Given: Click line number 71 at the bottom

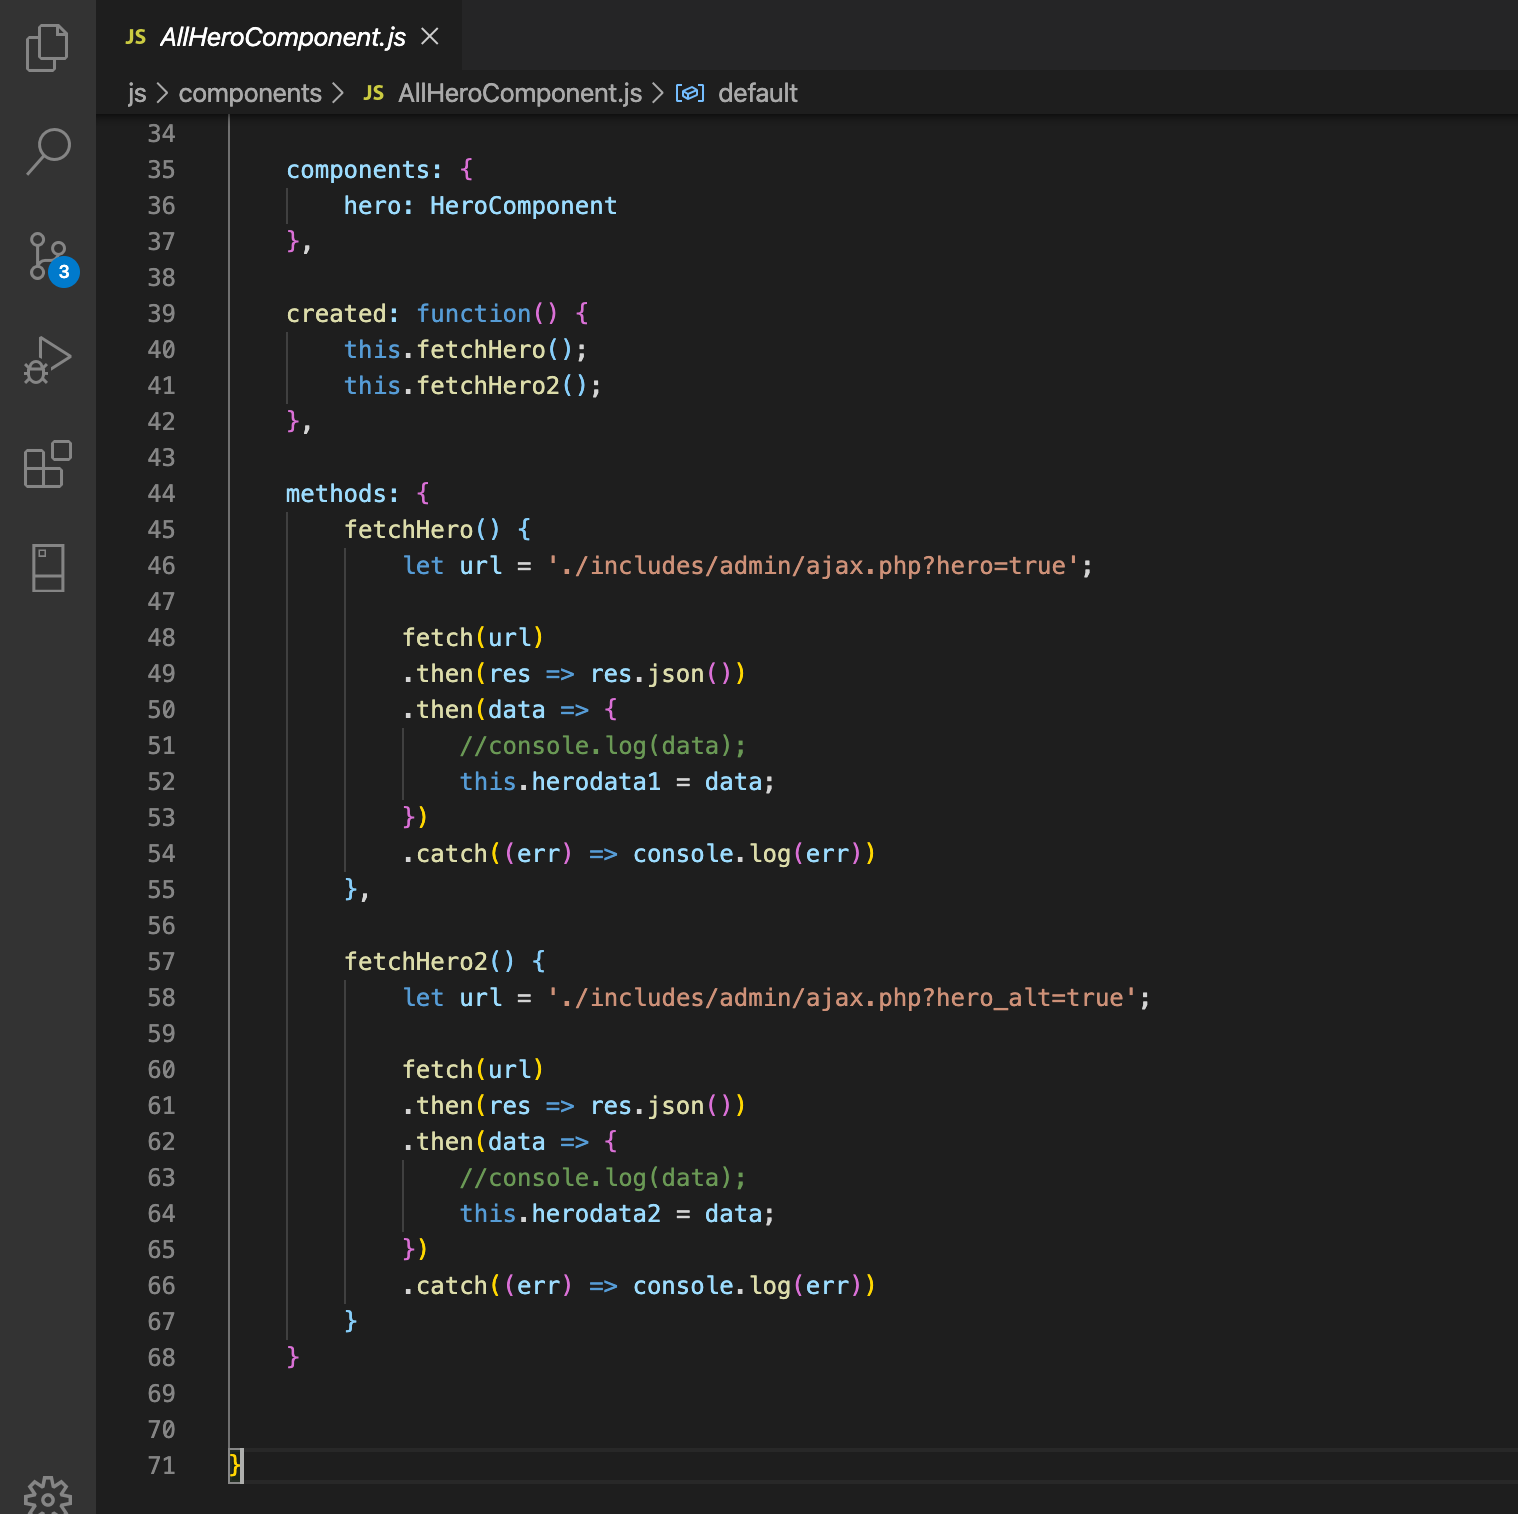Looking at the screenshot, I should click(161, 1465).
